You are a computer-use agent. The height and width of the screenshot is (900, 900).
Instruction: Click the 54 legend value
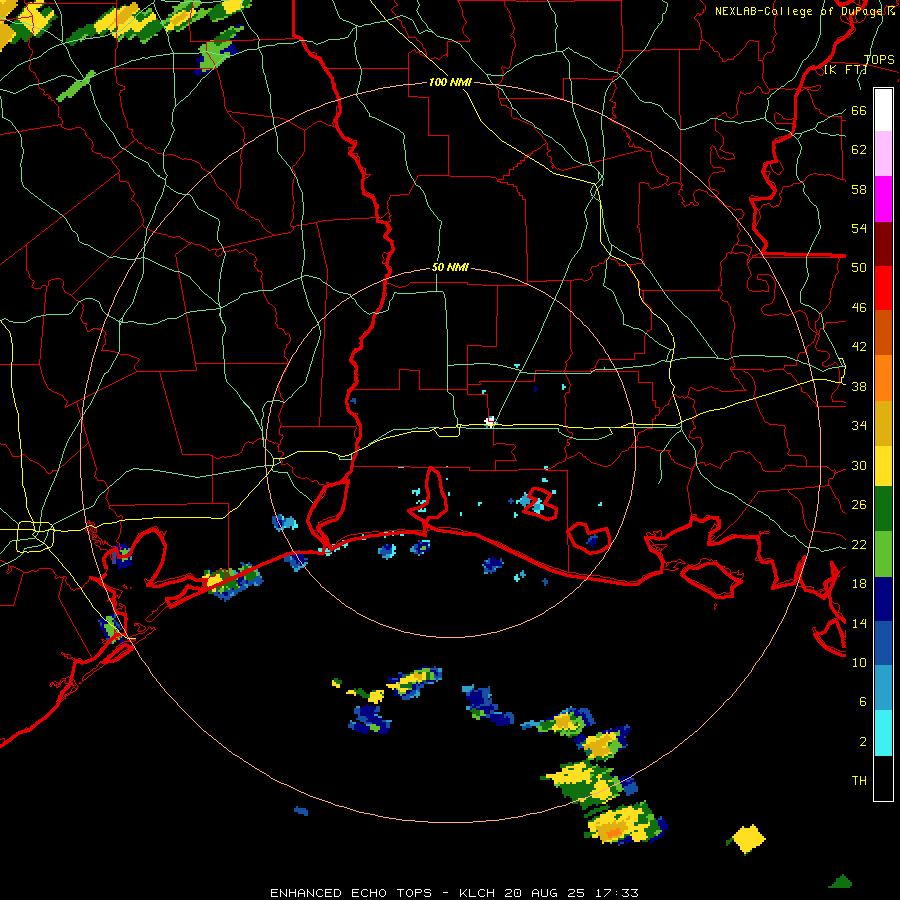(x=859, y=228)
